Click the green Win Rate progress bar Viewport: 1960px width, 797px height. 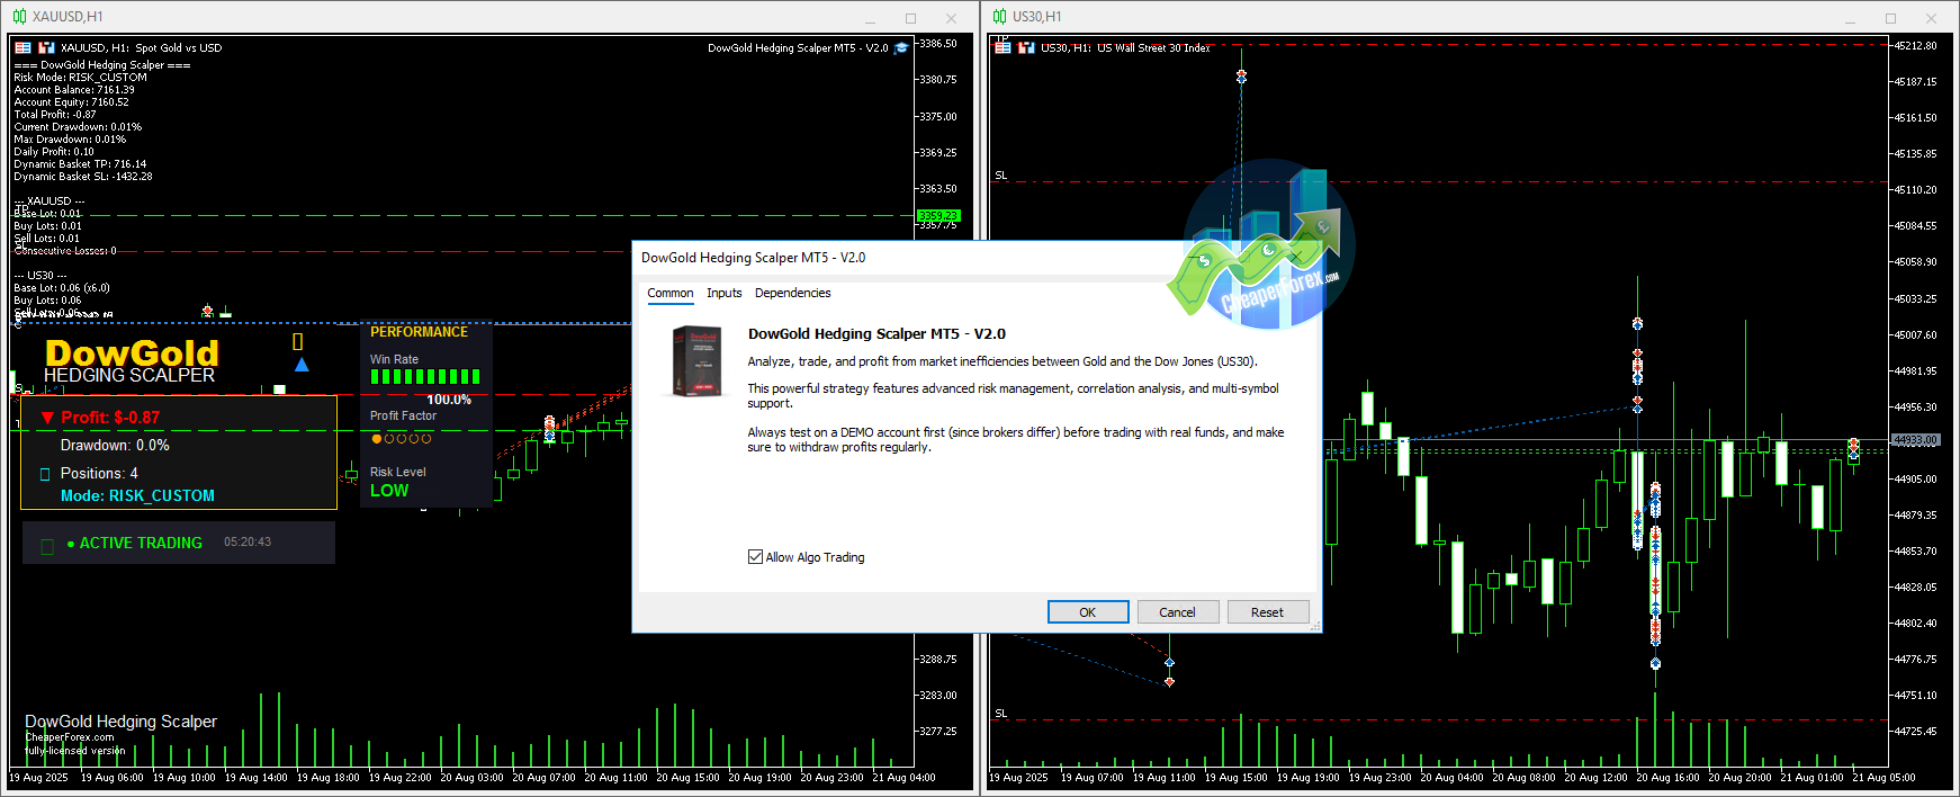[426, 377]
